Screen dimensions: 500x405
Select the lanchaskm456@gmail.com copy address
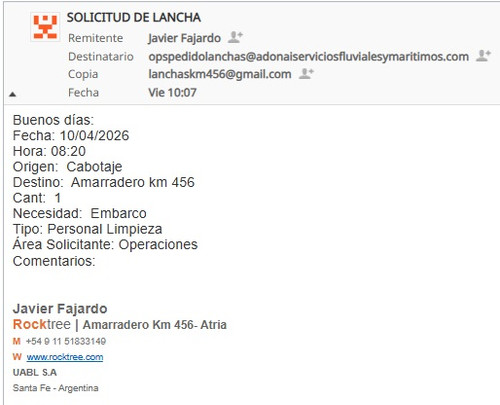[x=220, y=74]
